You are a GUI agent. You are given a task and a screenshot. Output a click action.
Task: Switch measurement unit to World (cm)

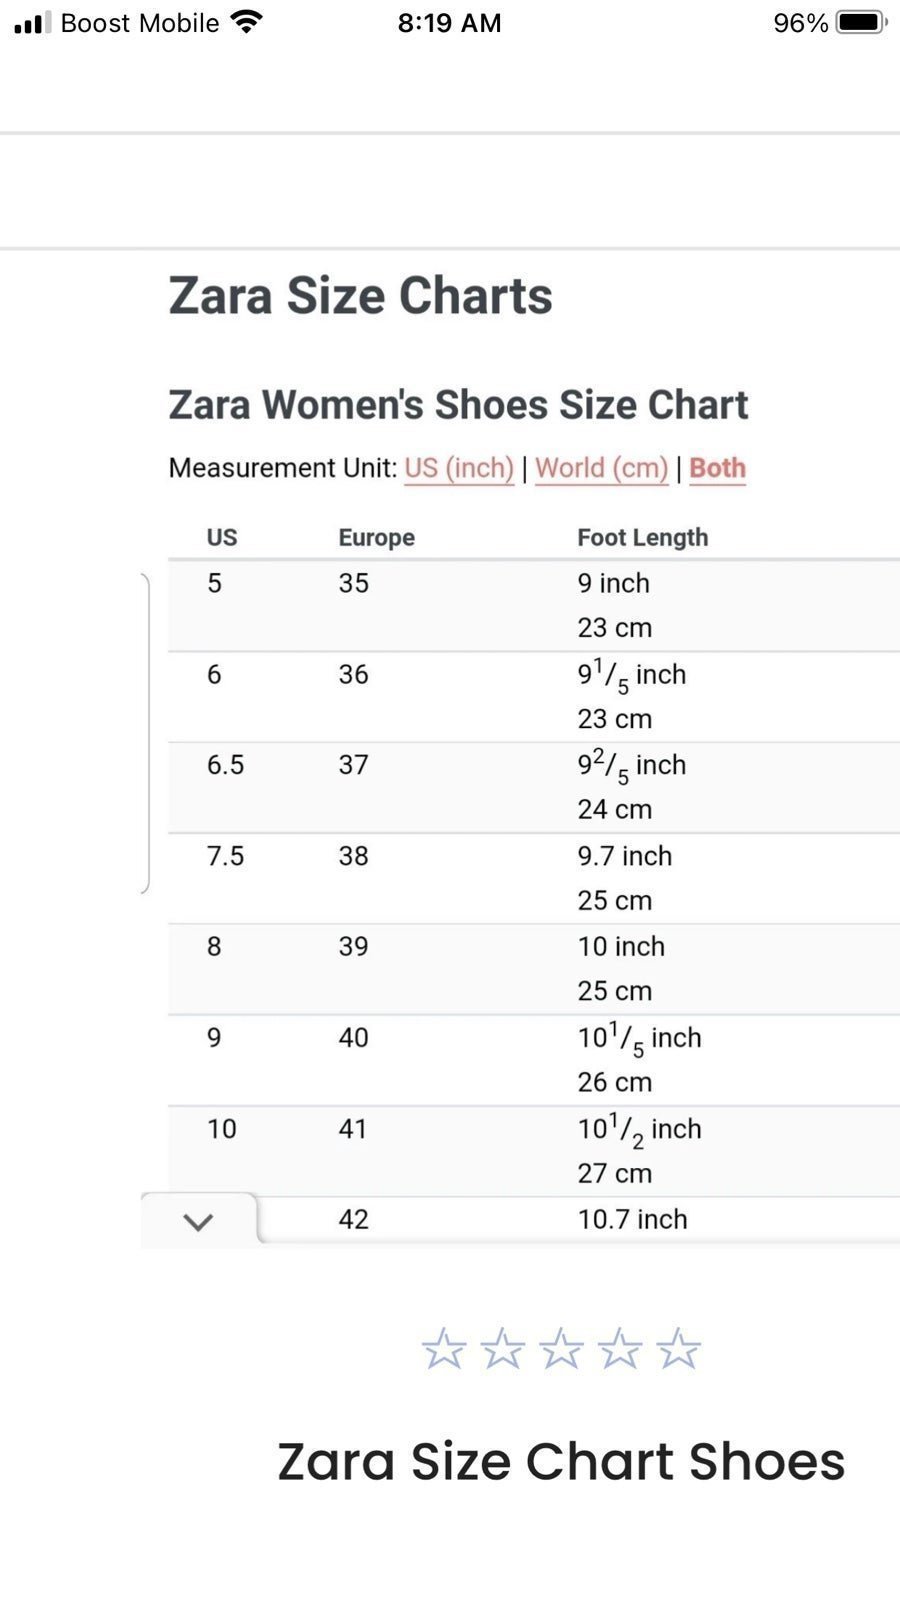[602, 468]
